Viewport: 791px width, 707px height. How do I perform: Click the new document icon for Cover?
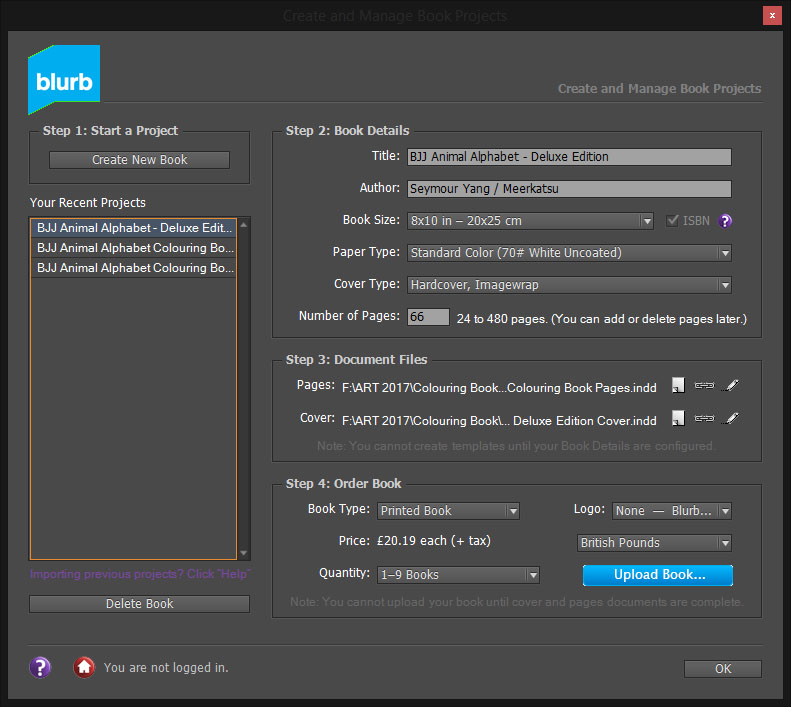point(679,418)
